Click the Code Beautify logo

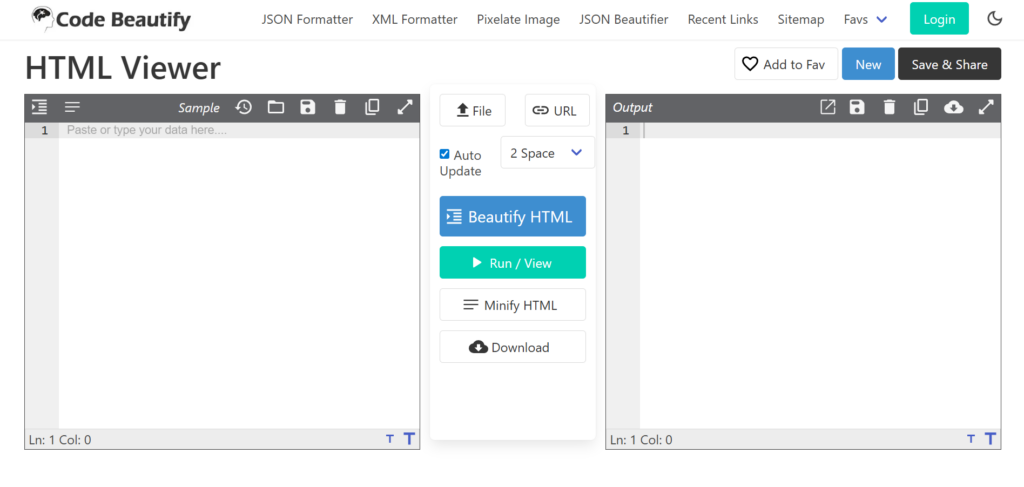(x=111, y=20)
